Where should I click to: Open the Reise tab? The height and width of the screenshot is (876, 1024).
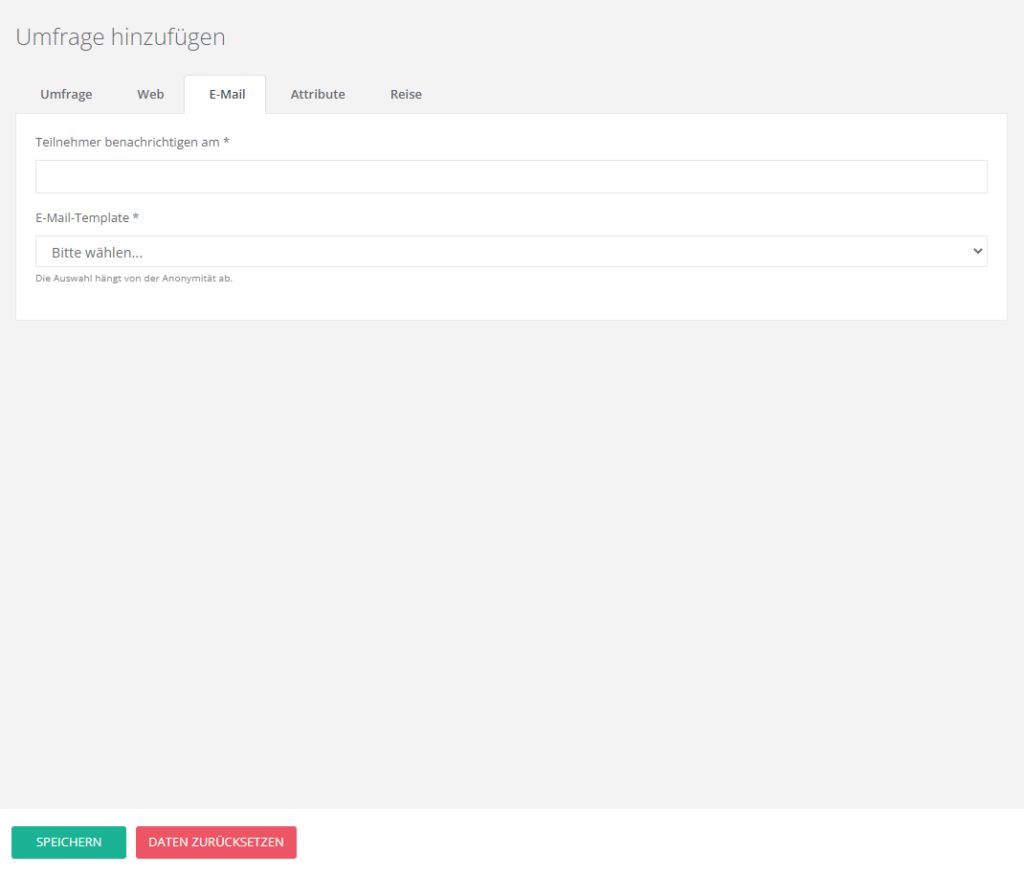[405, 94]
